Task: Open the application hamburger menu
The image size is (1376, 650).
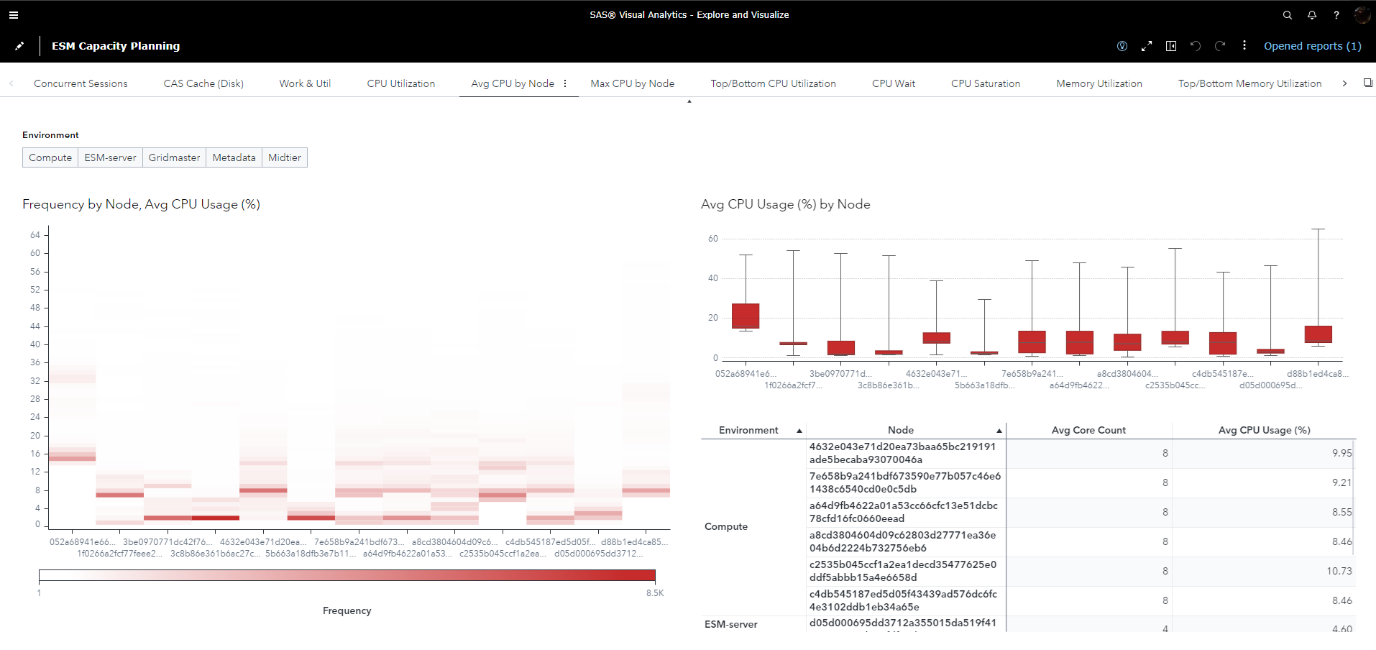Action: pos(14,14)
